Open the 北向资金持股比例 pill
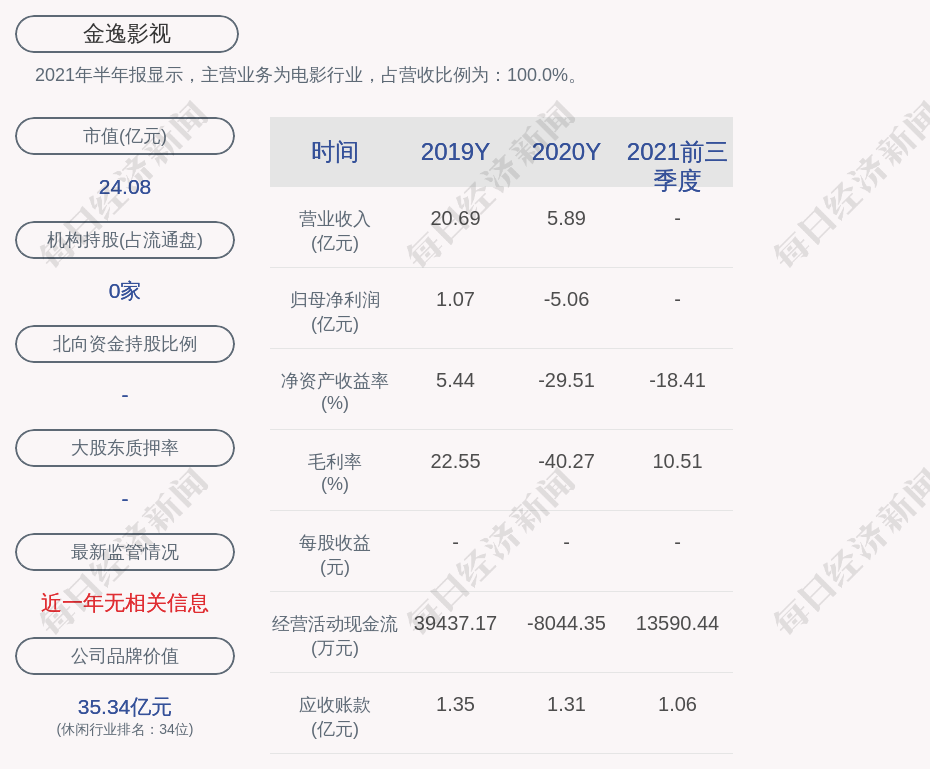Image resolution: width=930 pixels, height=769 pixels. coord(125,344)
